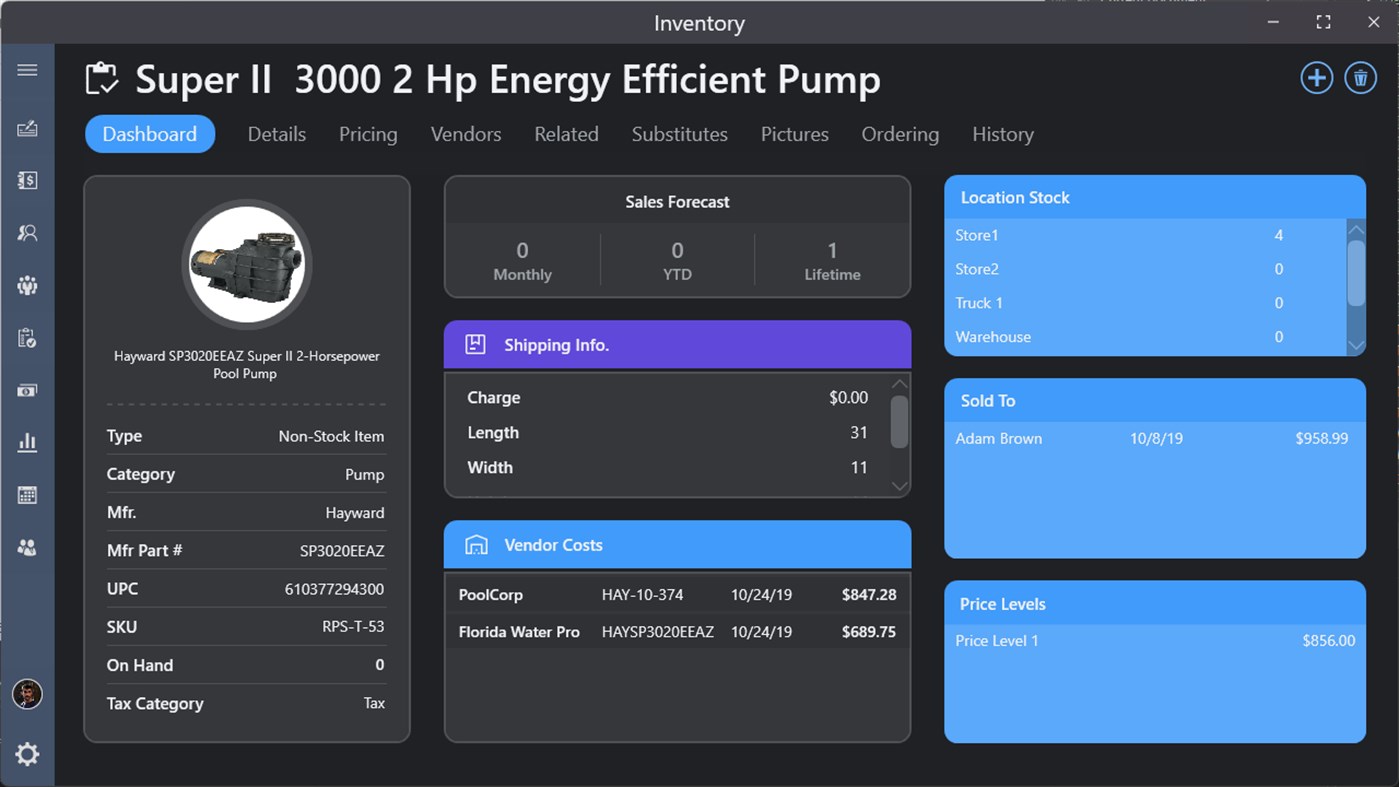Go to the Vendors tab
Viewport: 1399px width, 787px height.
tap(466, 134)
